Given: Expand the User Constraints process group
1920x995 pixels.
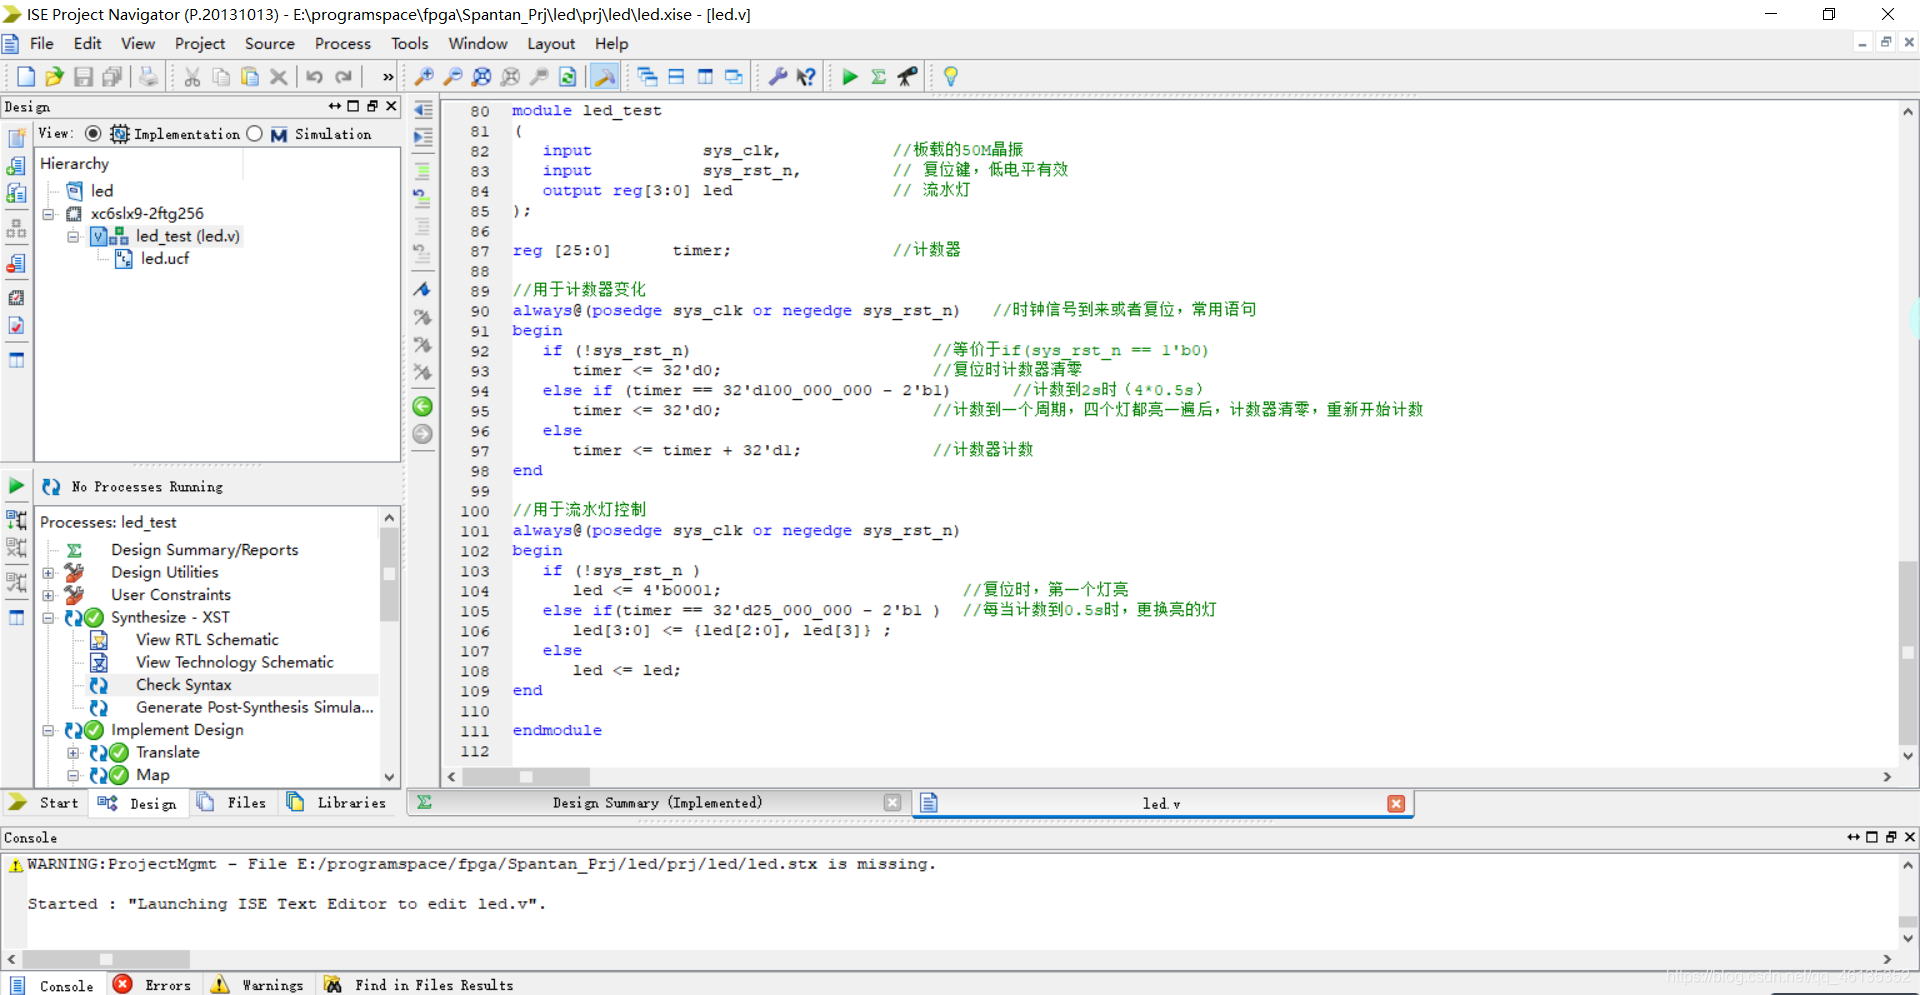Looking at the screenshot, I should pos(48,595).
